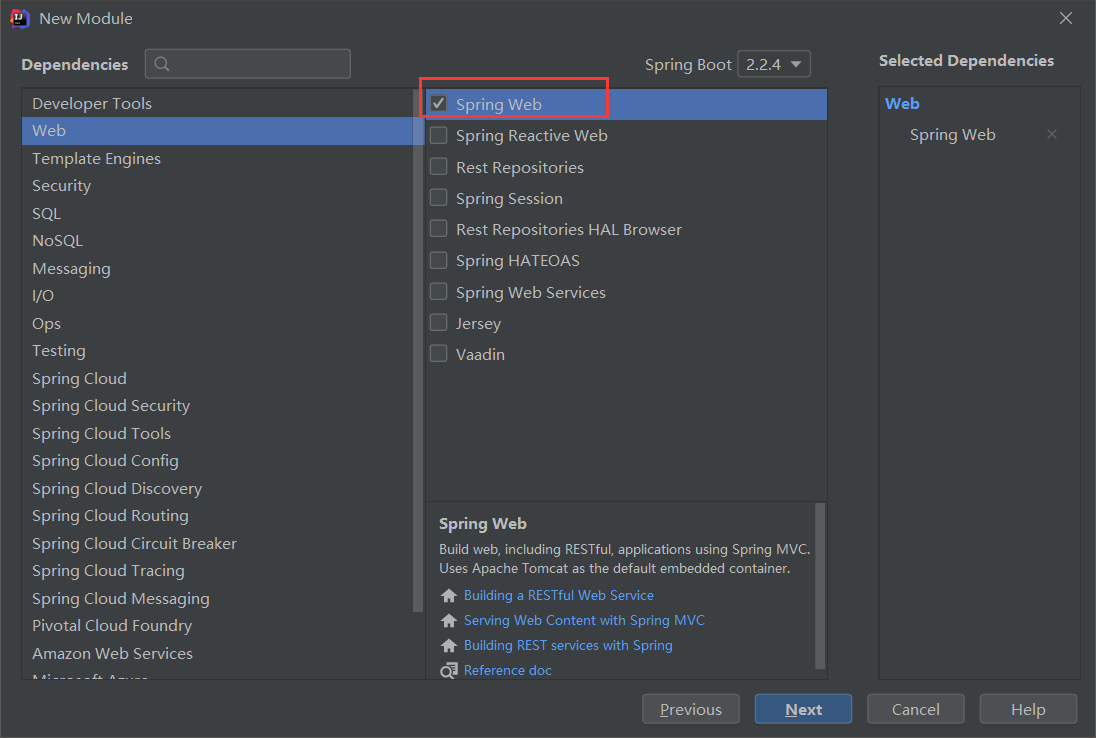Click the Reference doc book icon

tap(449, 670)
